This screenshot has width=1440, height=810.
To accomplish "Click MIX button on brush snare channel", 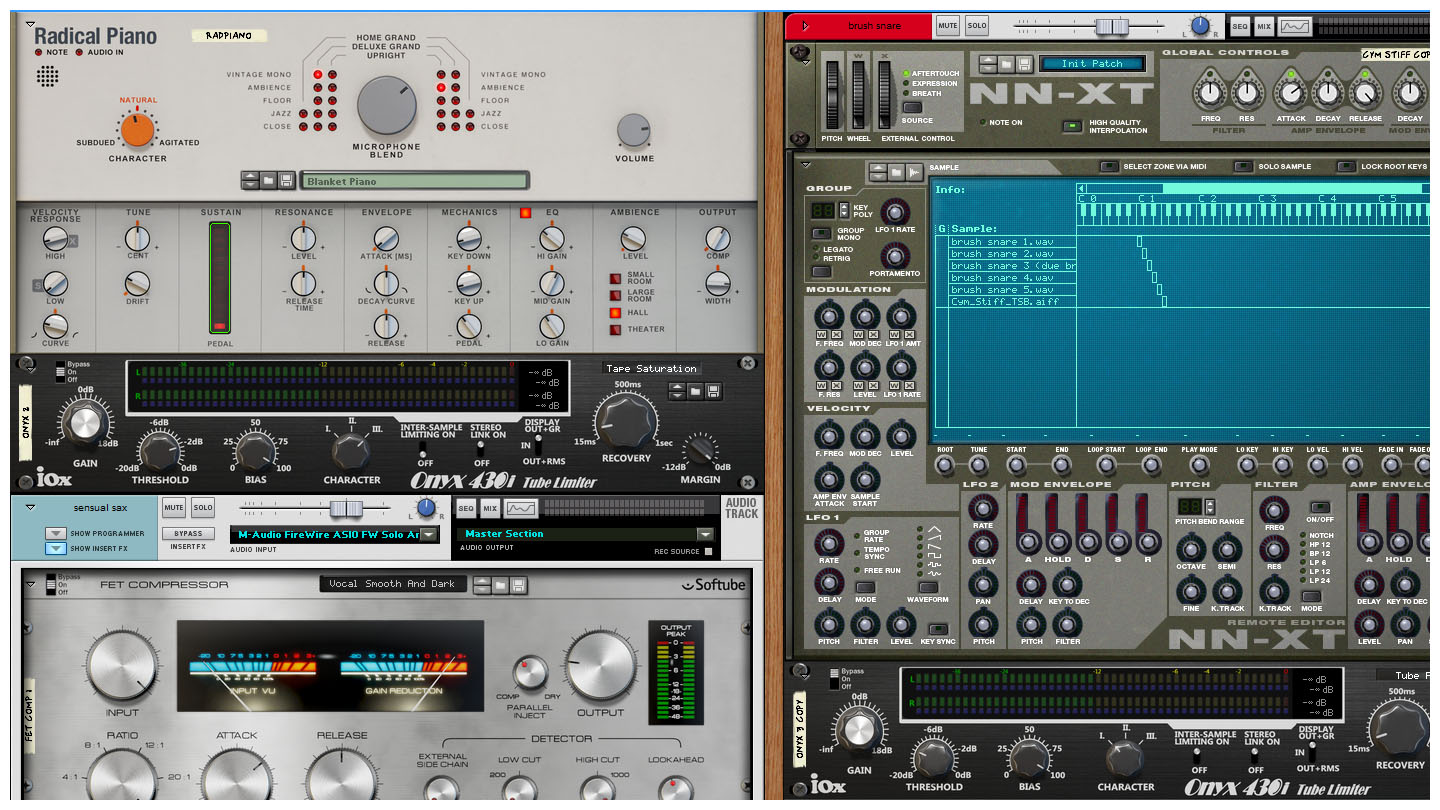I will 1264,26.
